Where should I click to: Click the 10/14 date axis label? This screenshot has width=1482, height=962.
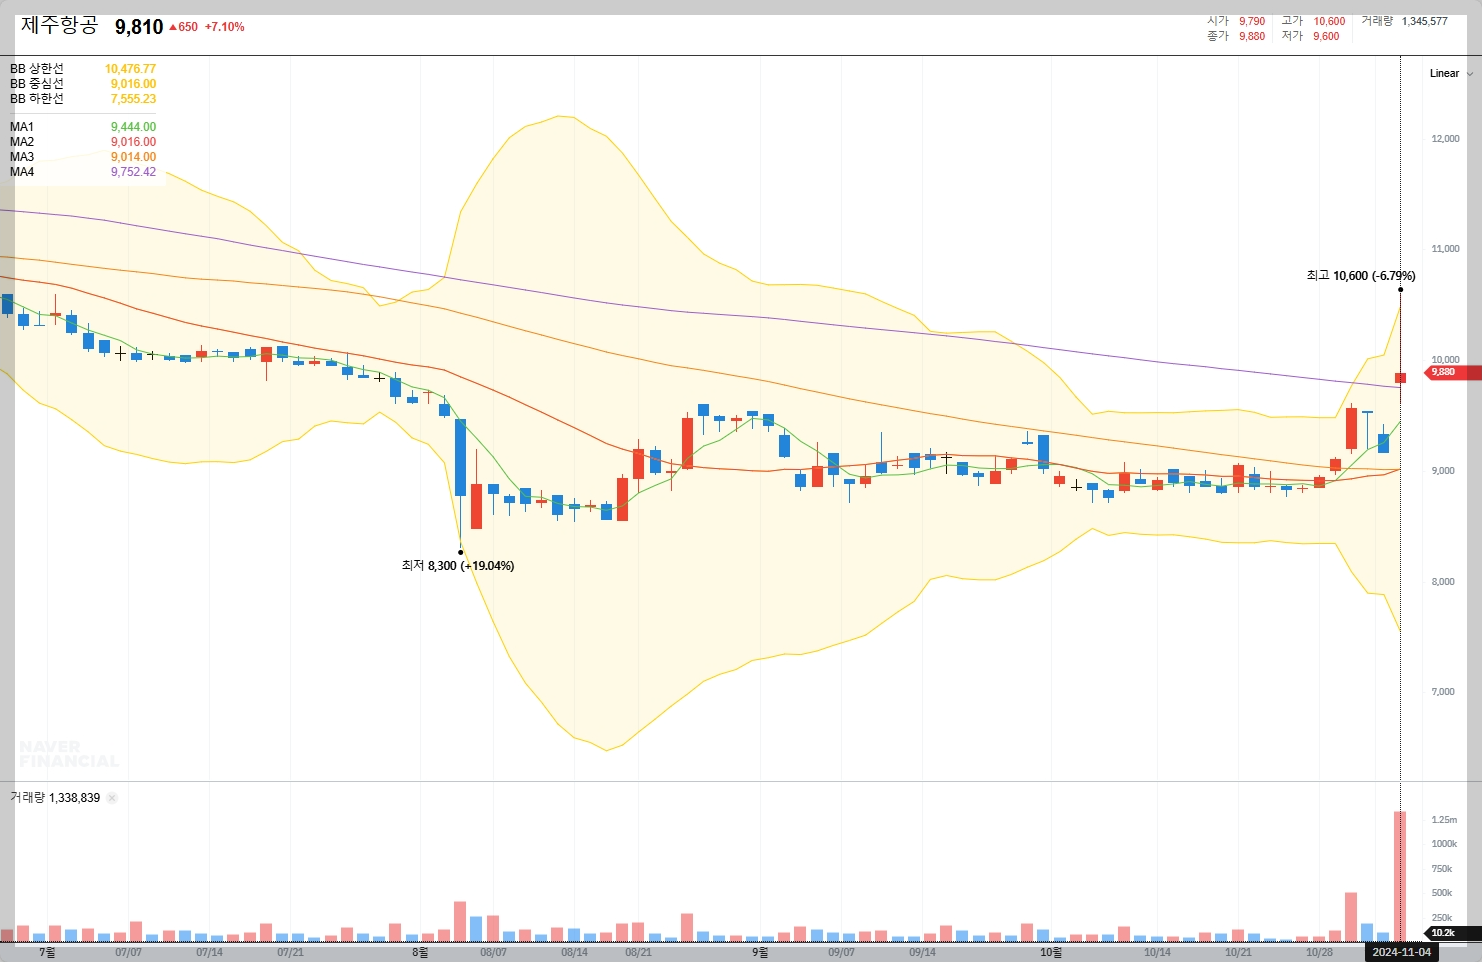[x=1157, y=952]
